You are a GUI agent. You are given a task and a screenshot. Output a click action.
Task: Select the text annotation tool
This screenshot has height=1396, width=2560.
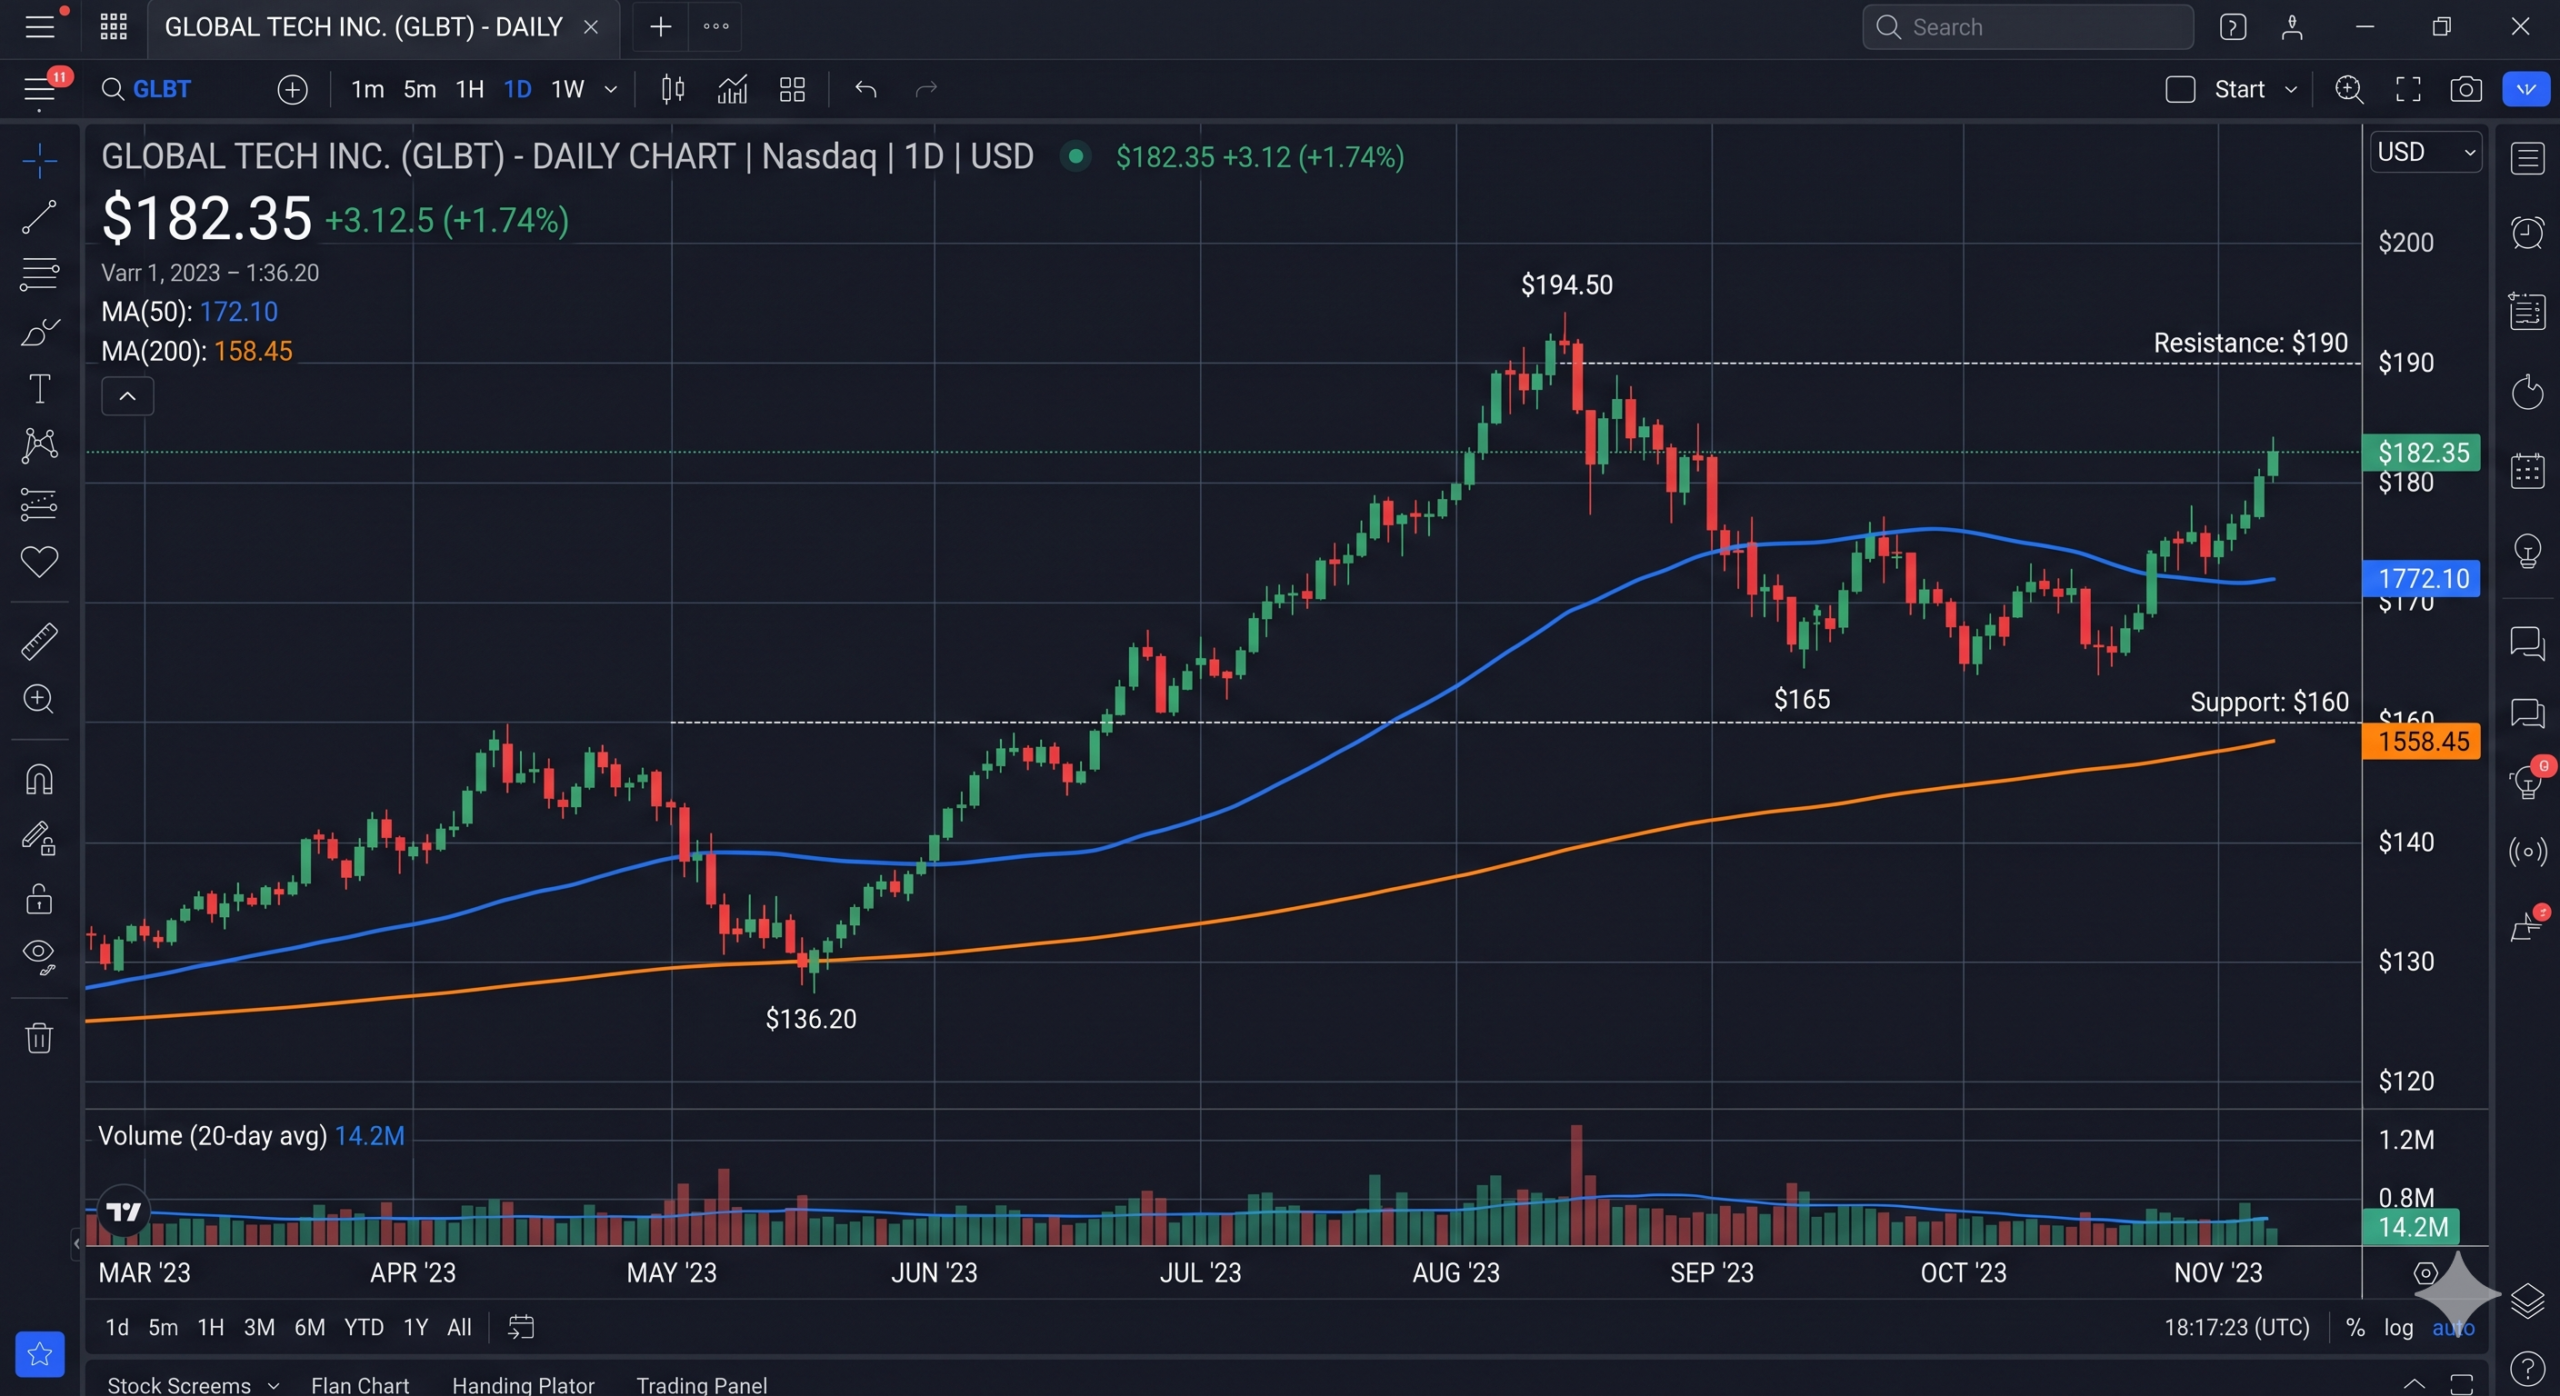pyautogui.click(x=39, y=389)
